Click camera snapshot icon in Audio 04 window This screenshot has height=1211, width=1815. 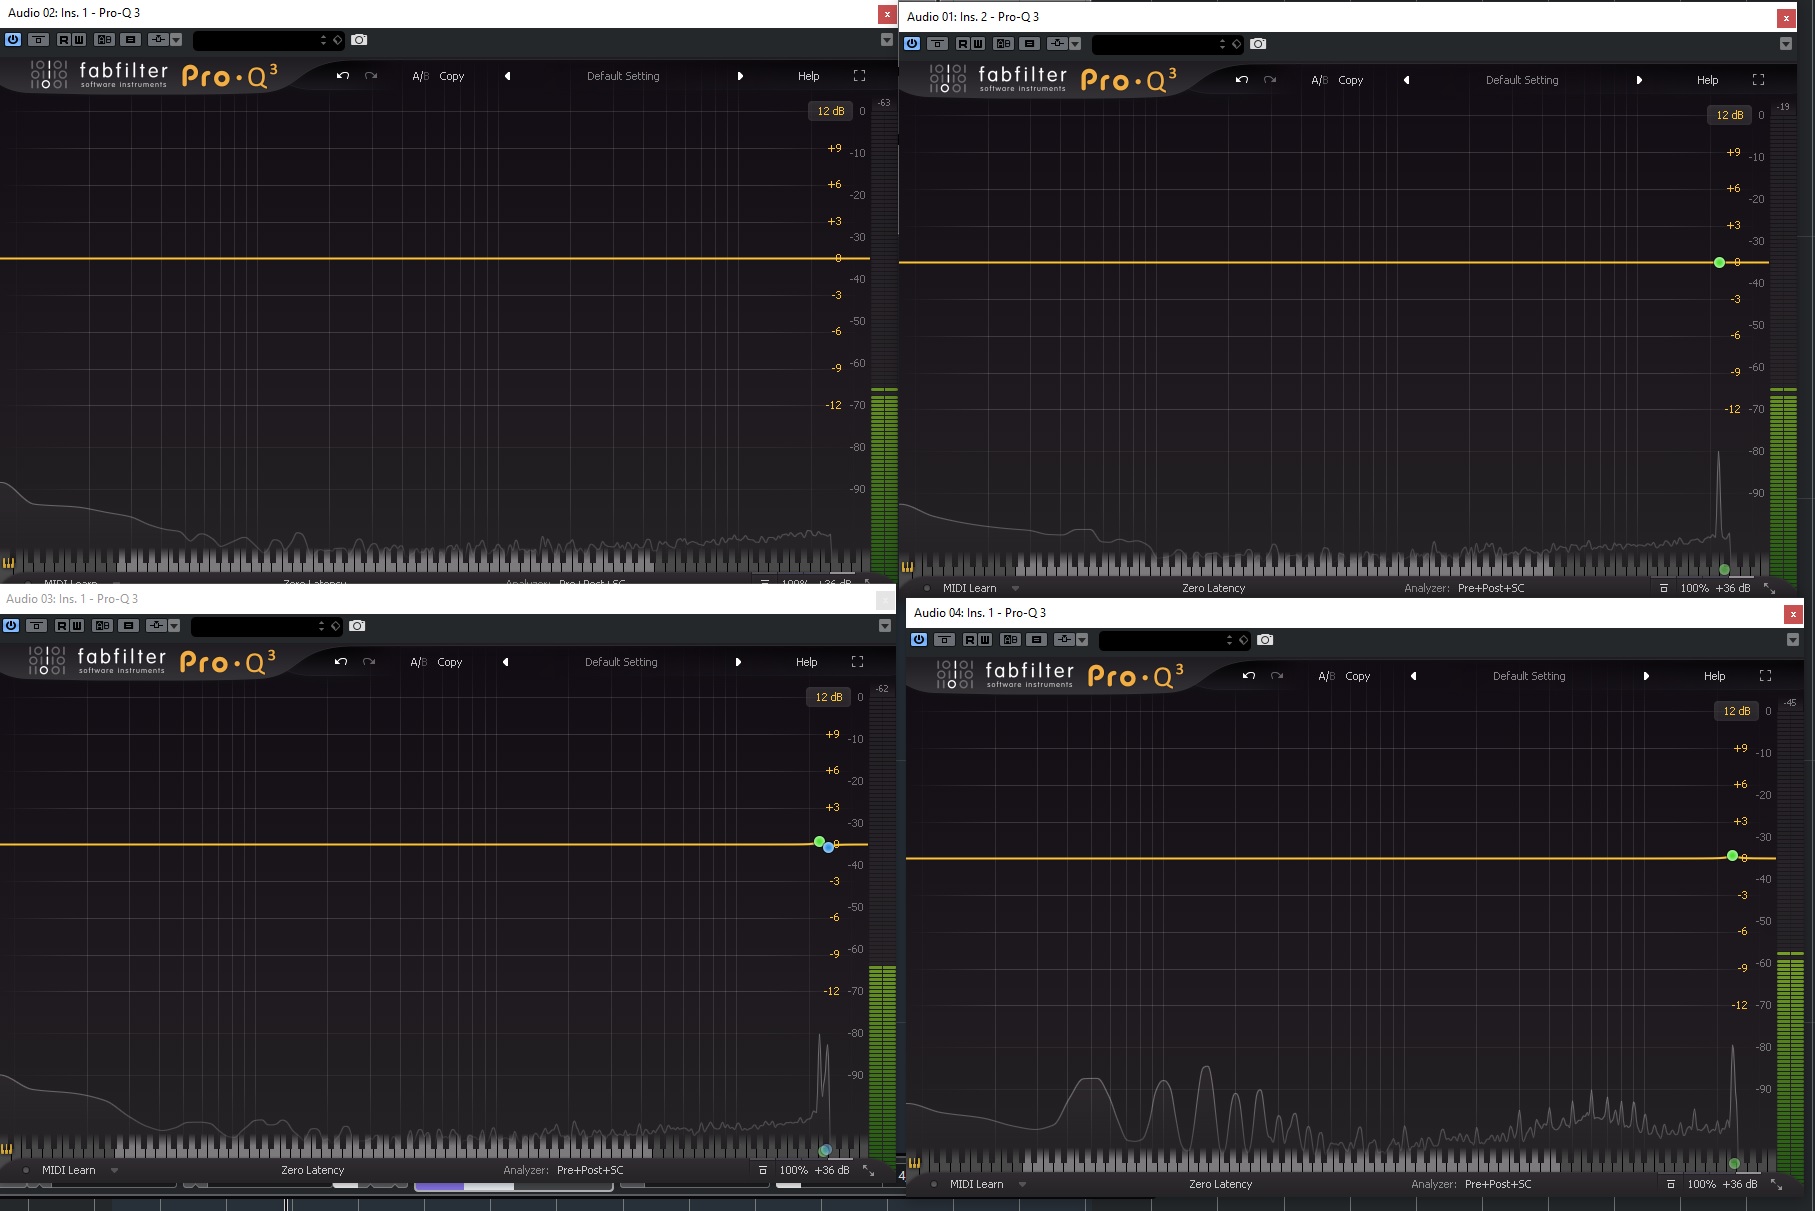click(1265, 640)
